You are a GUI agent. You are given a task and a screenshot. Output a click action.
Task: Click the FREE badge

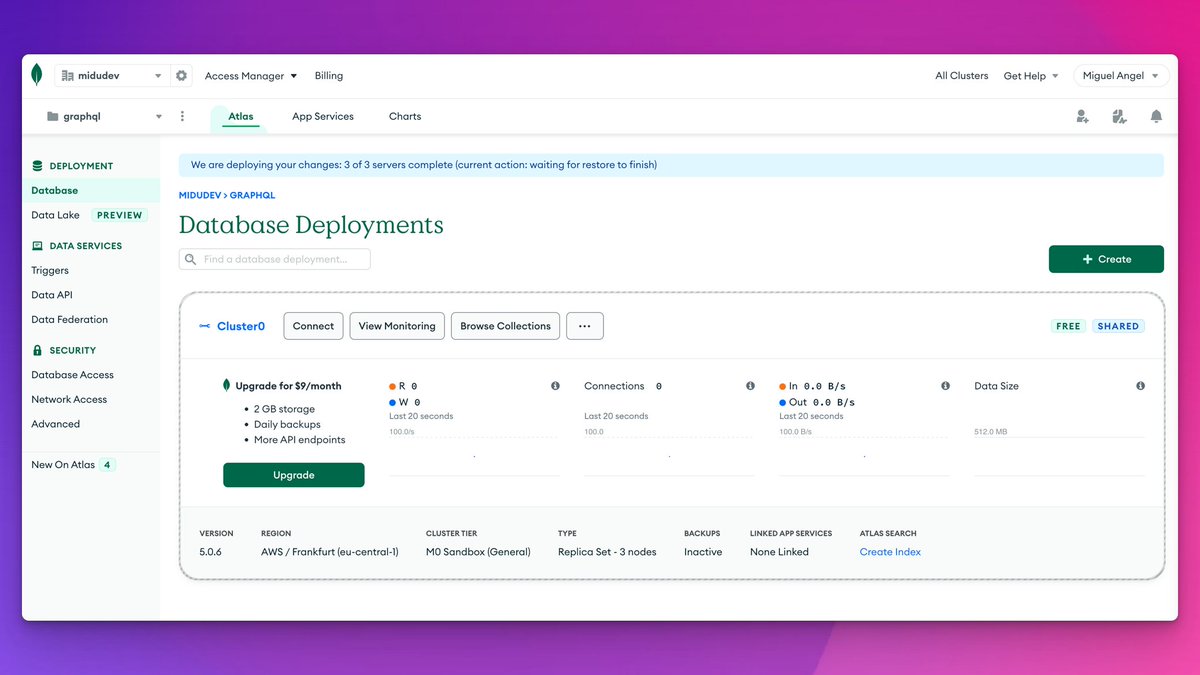point(1068,326)
